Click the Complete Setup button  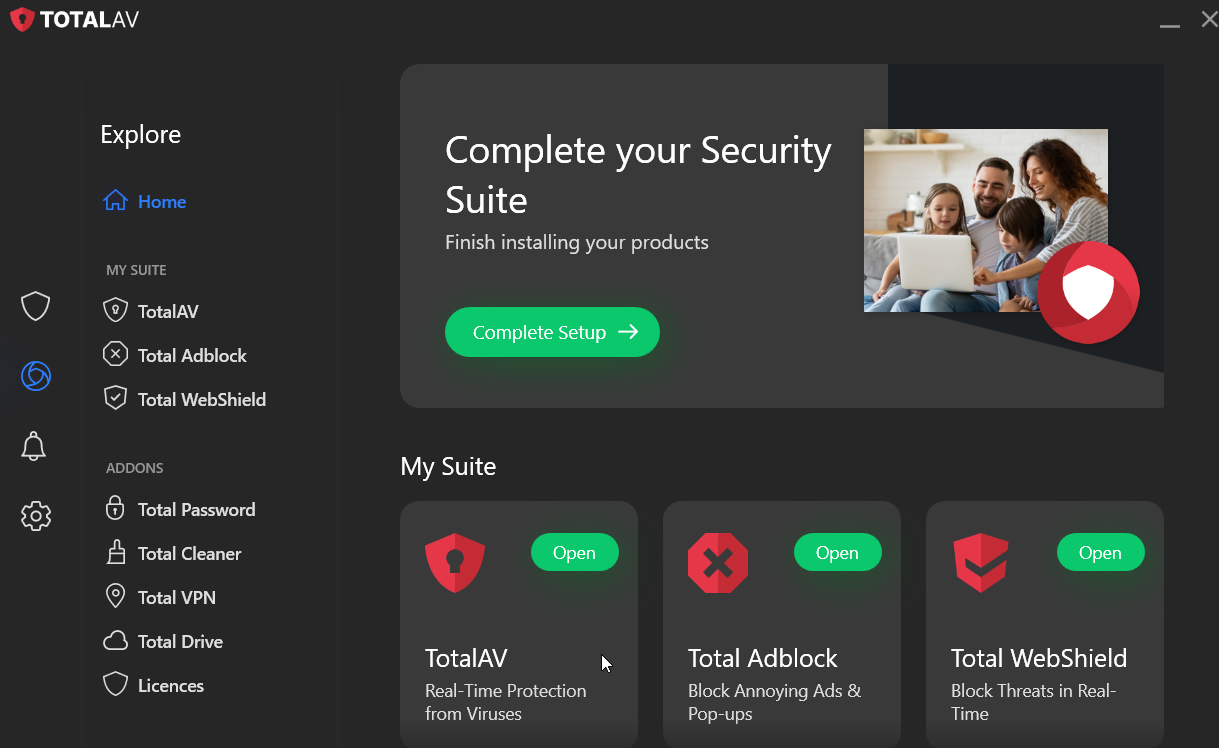552,332
